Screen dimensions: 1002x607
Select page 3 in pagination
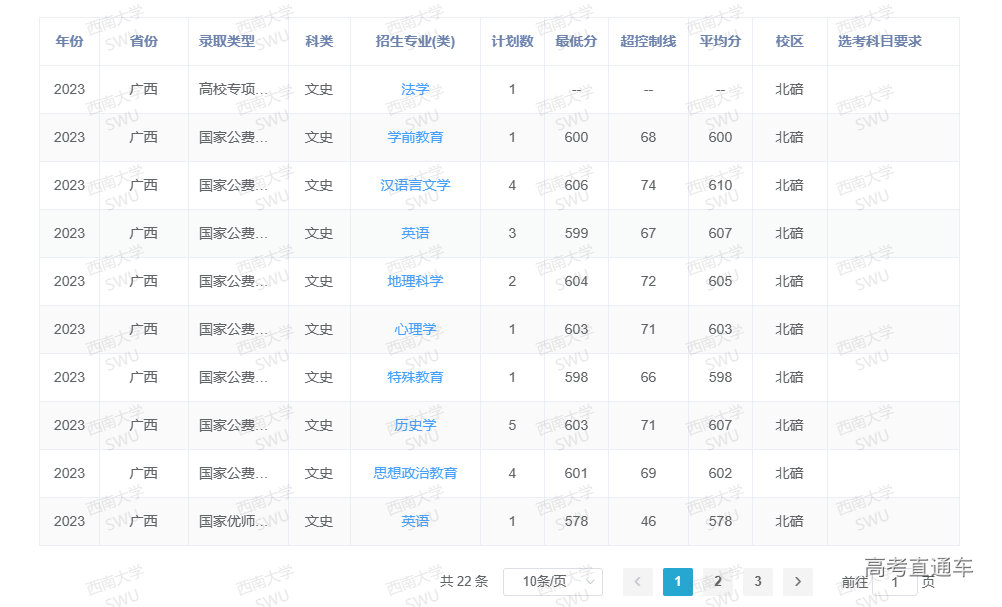coord(757,581)
